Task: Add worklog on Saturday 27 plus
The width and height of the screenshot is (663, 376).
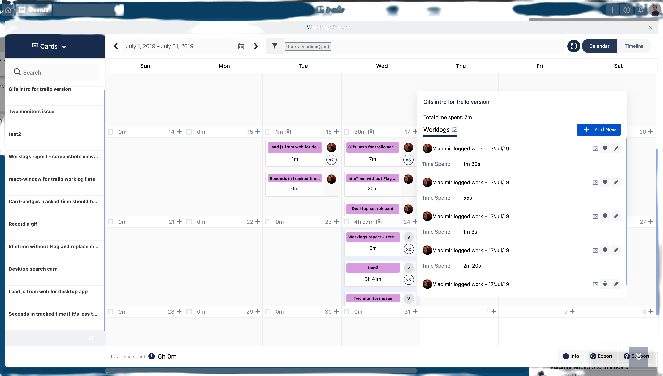Action: 650,222
